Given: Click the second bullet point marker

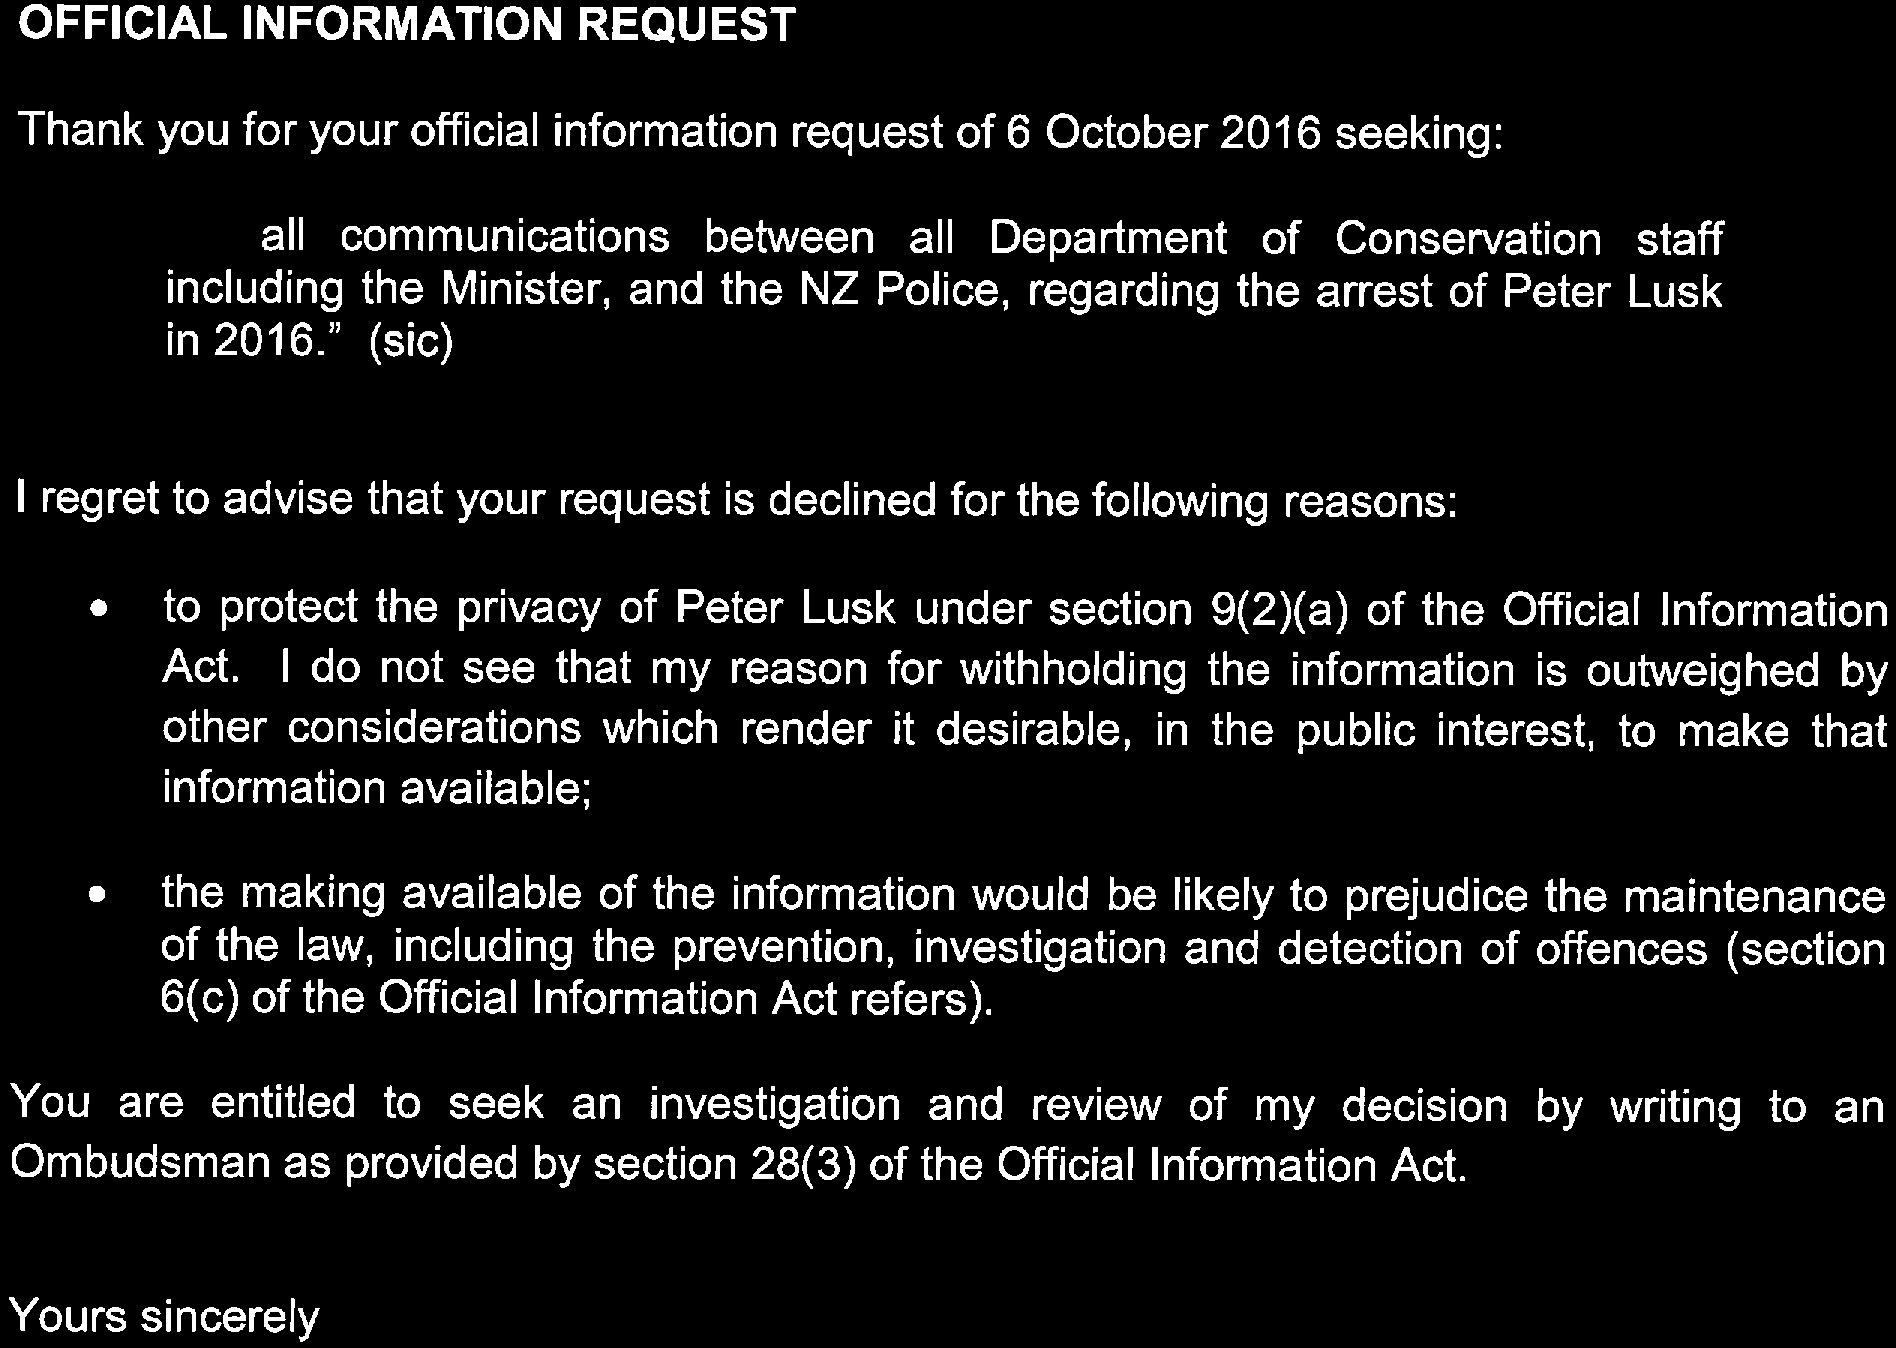Looking at the screenshot, I should click(x=94, y=896).
